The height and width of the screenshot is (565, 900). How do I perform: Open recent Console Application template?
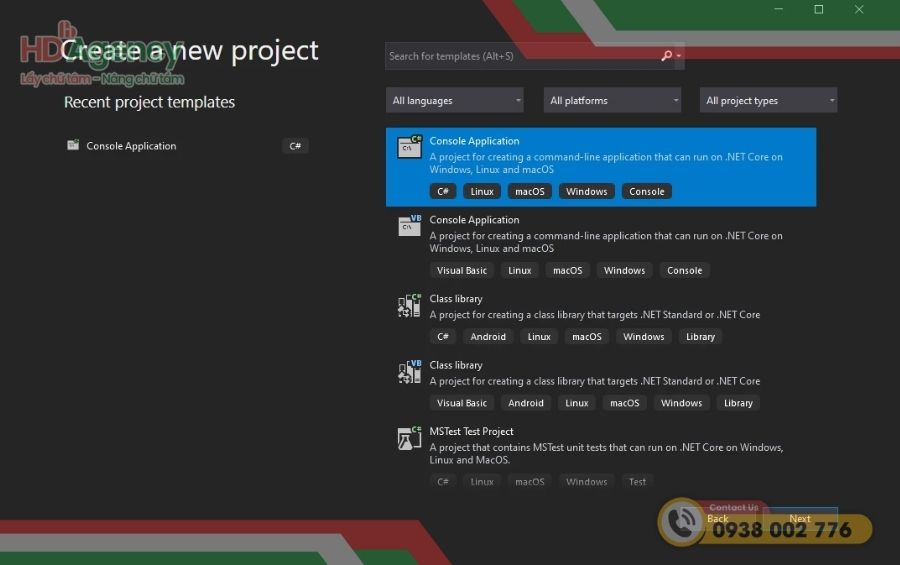pos(188,146)
